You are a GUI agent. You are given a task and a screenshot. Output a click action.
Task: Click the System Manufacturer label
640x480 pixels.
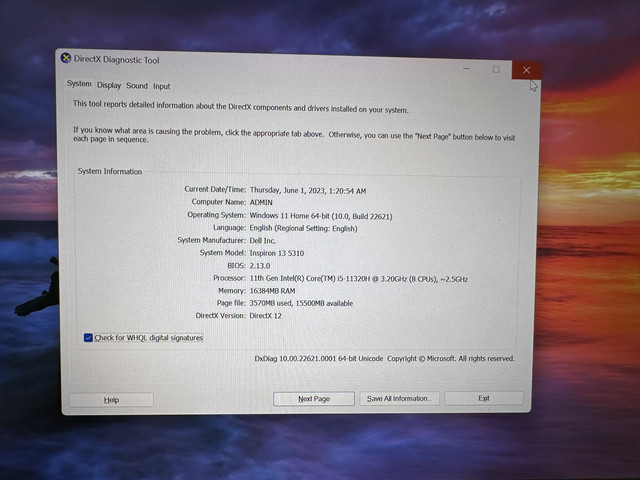211,240
